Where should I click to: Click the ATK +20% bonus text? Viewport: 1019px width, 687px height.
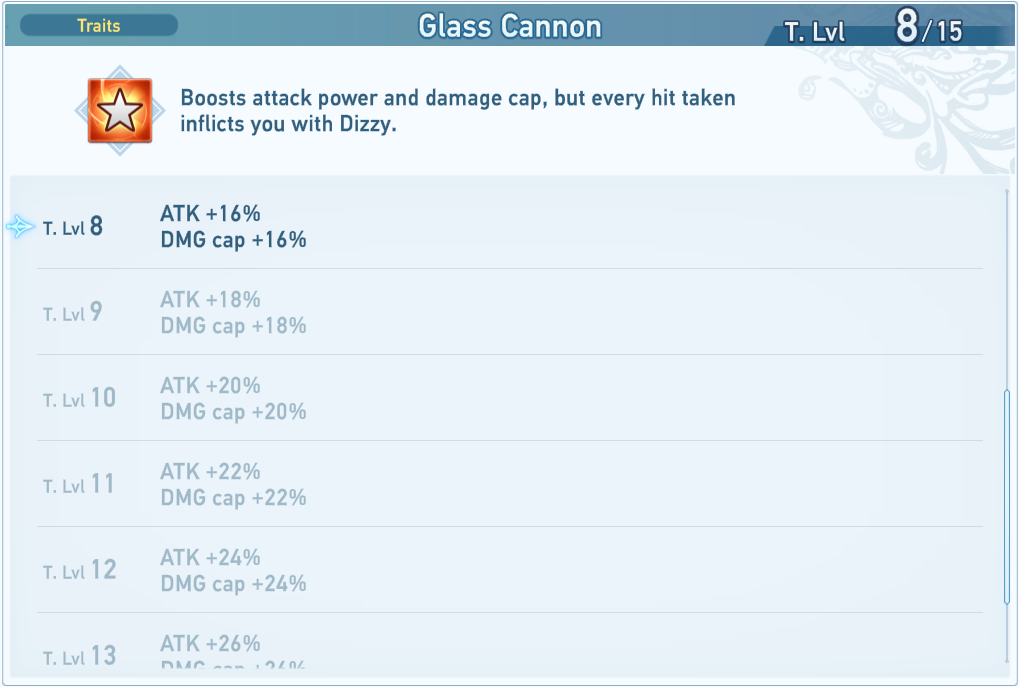pos(210,385)
